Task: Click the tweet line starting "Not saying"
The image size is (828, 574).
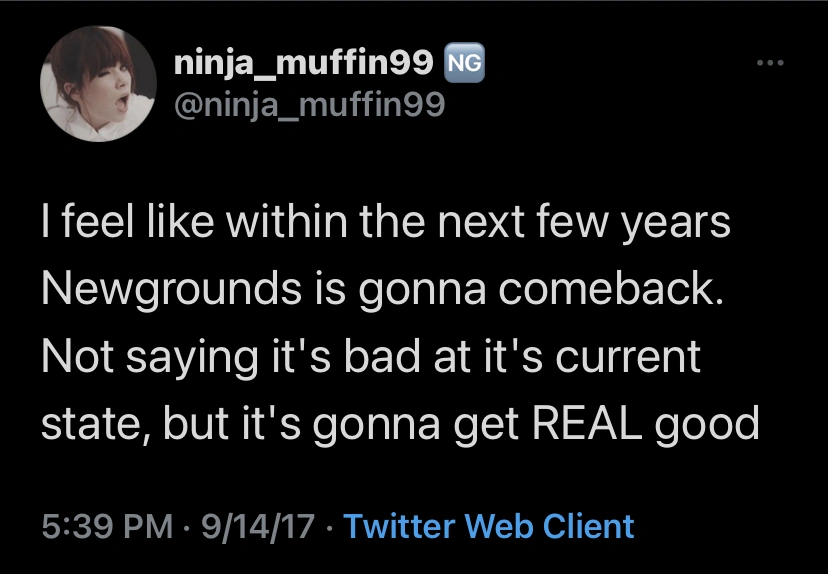Action: (371, 358)
